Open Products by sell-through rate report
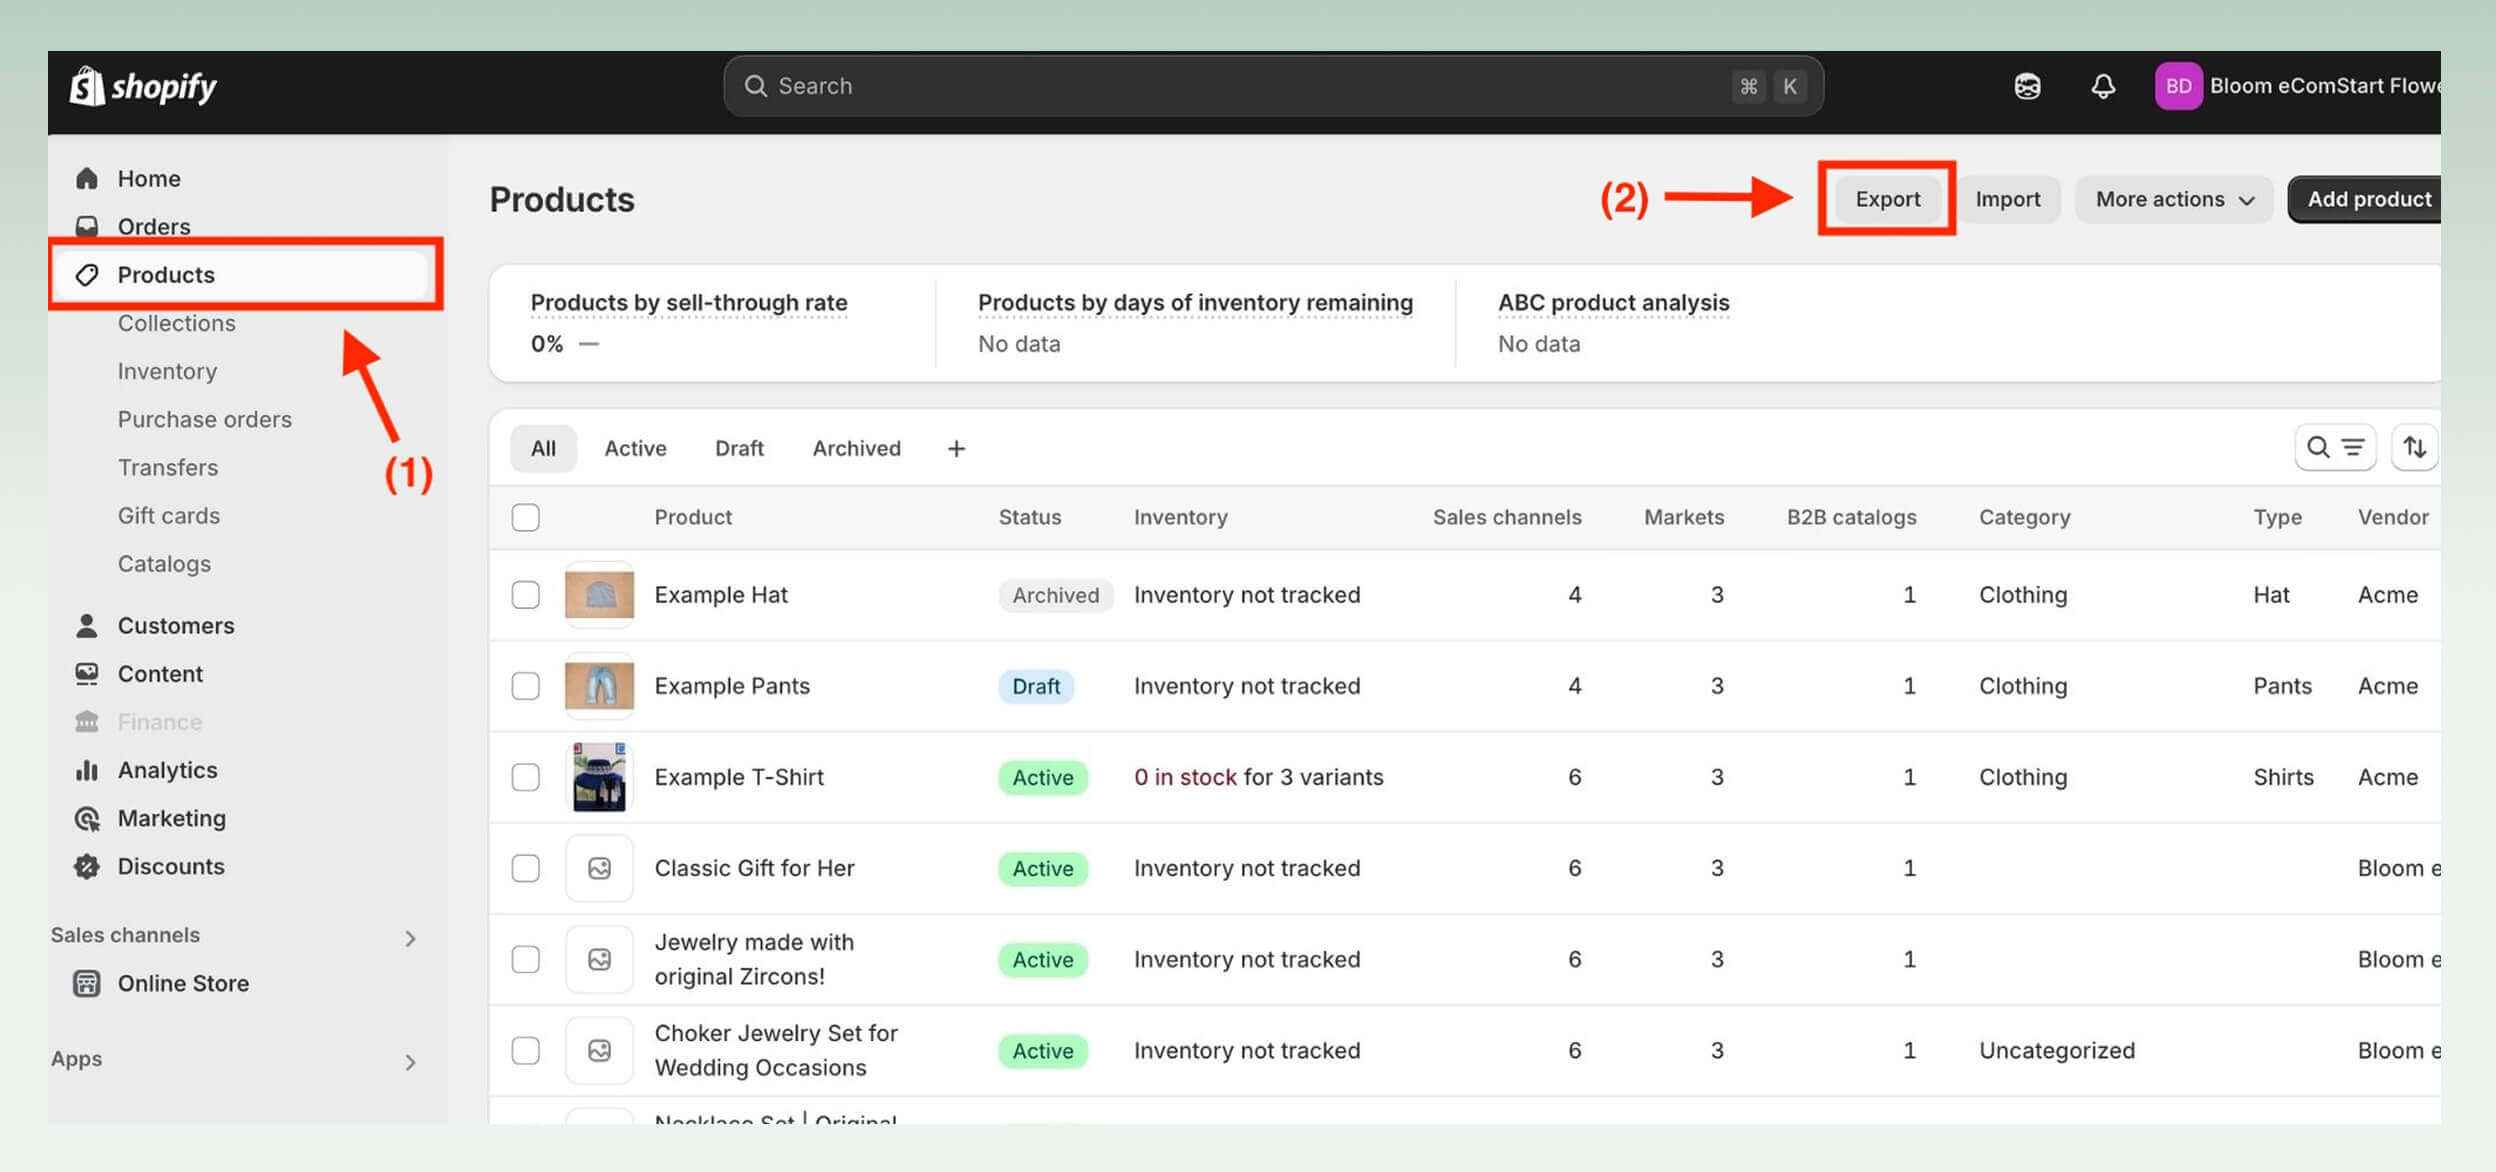Image resolution: width=2496 pixels, height=1172 pixels. [x=689, y=302]
